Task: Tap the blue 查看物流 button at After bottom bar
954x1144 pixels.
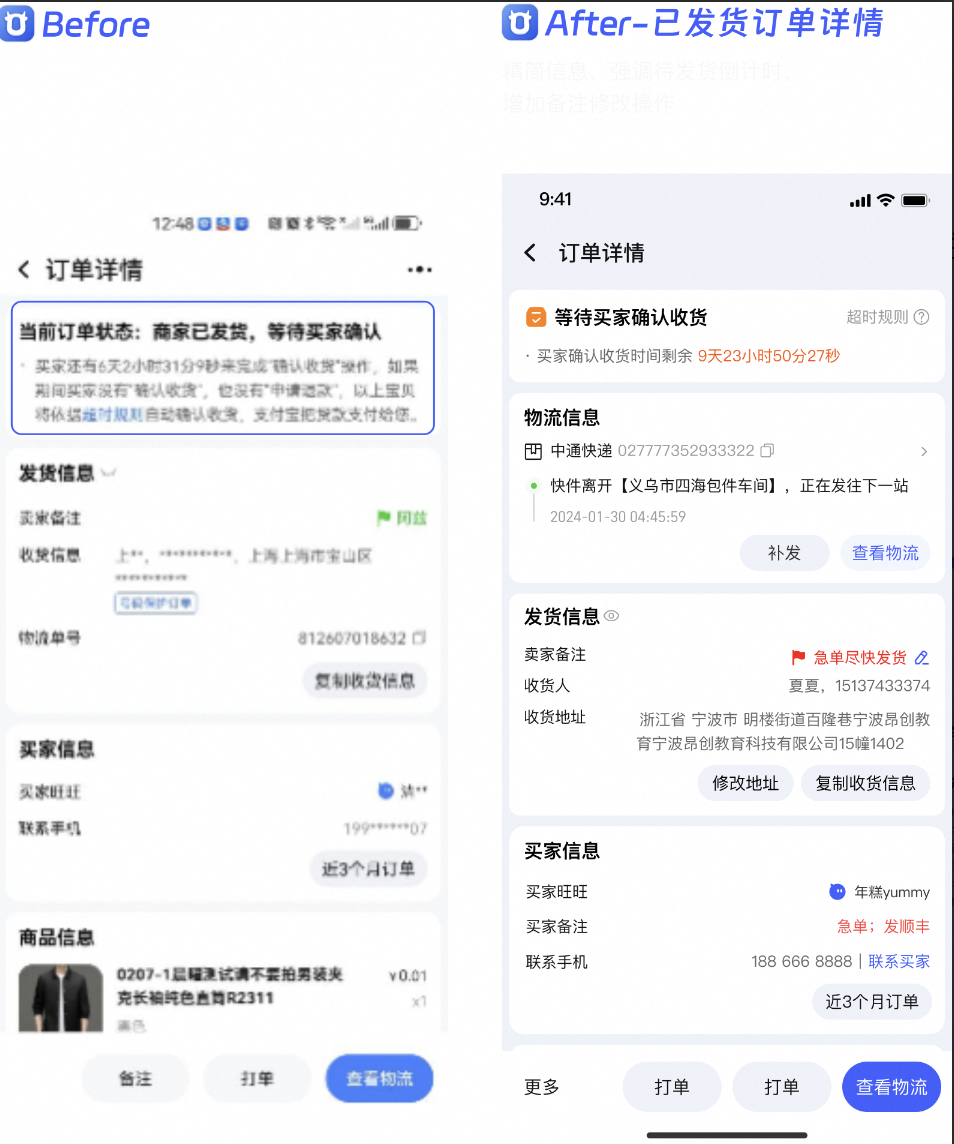Action: (891, 1087)
